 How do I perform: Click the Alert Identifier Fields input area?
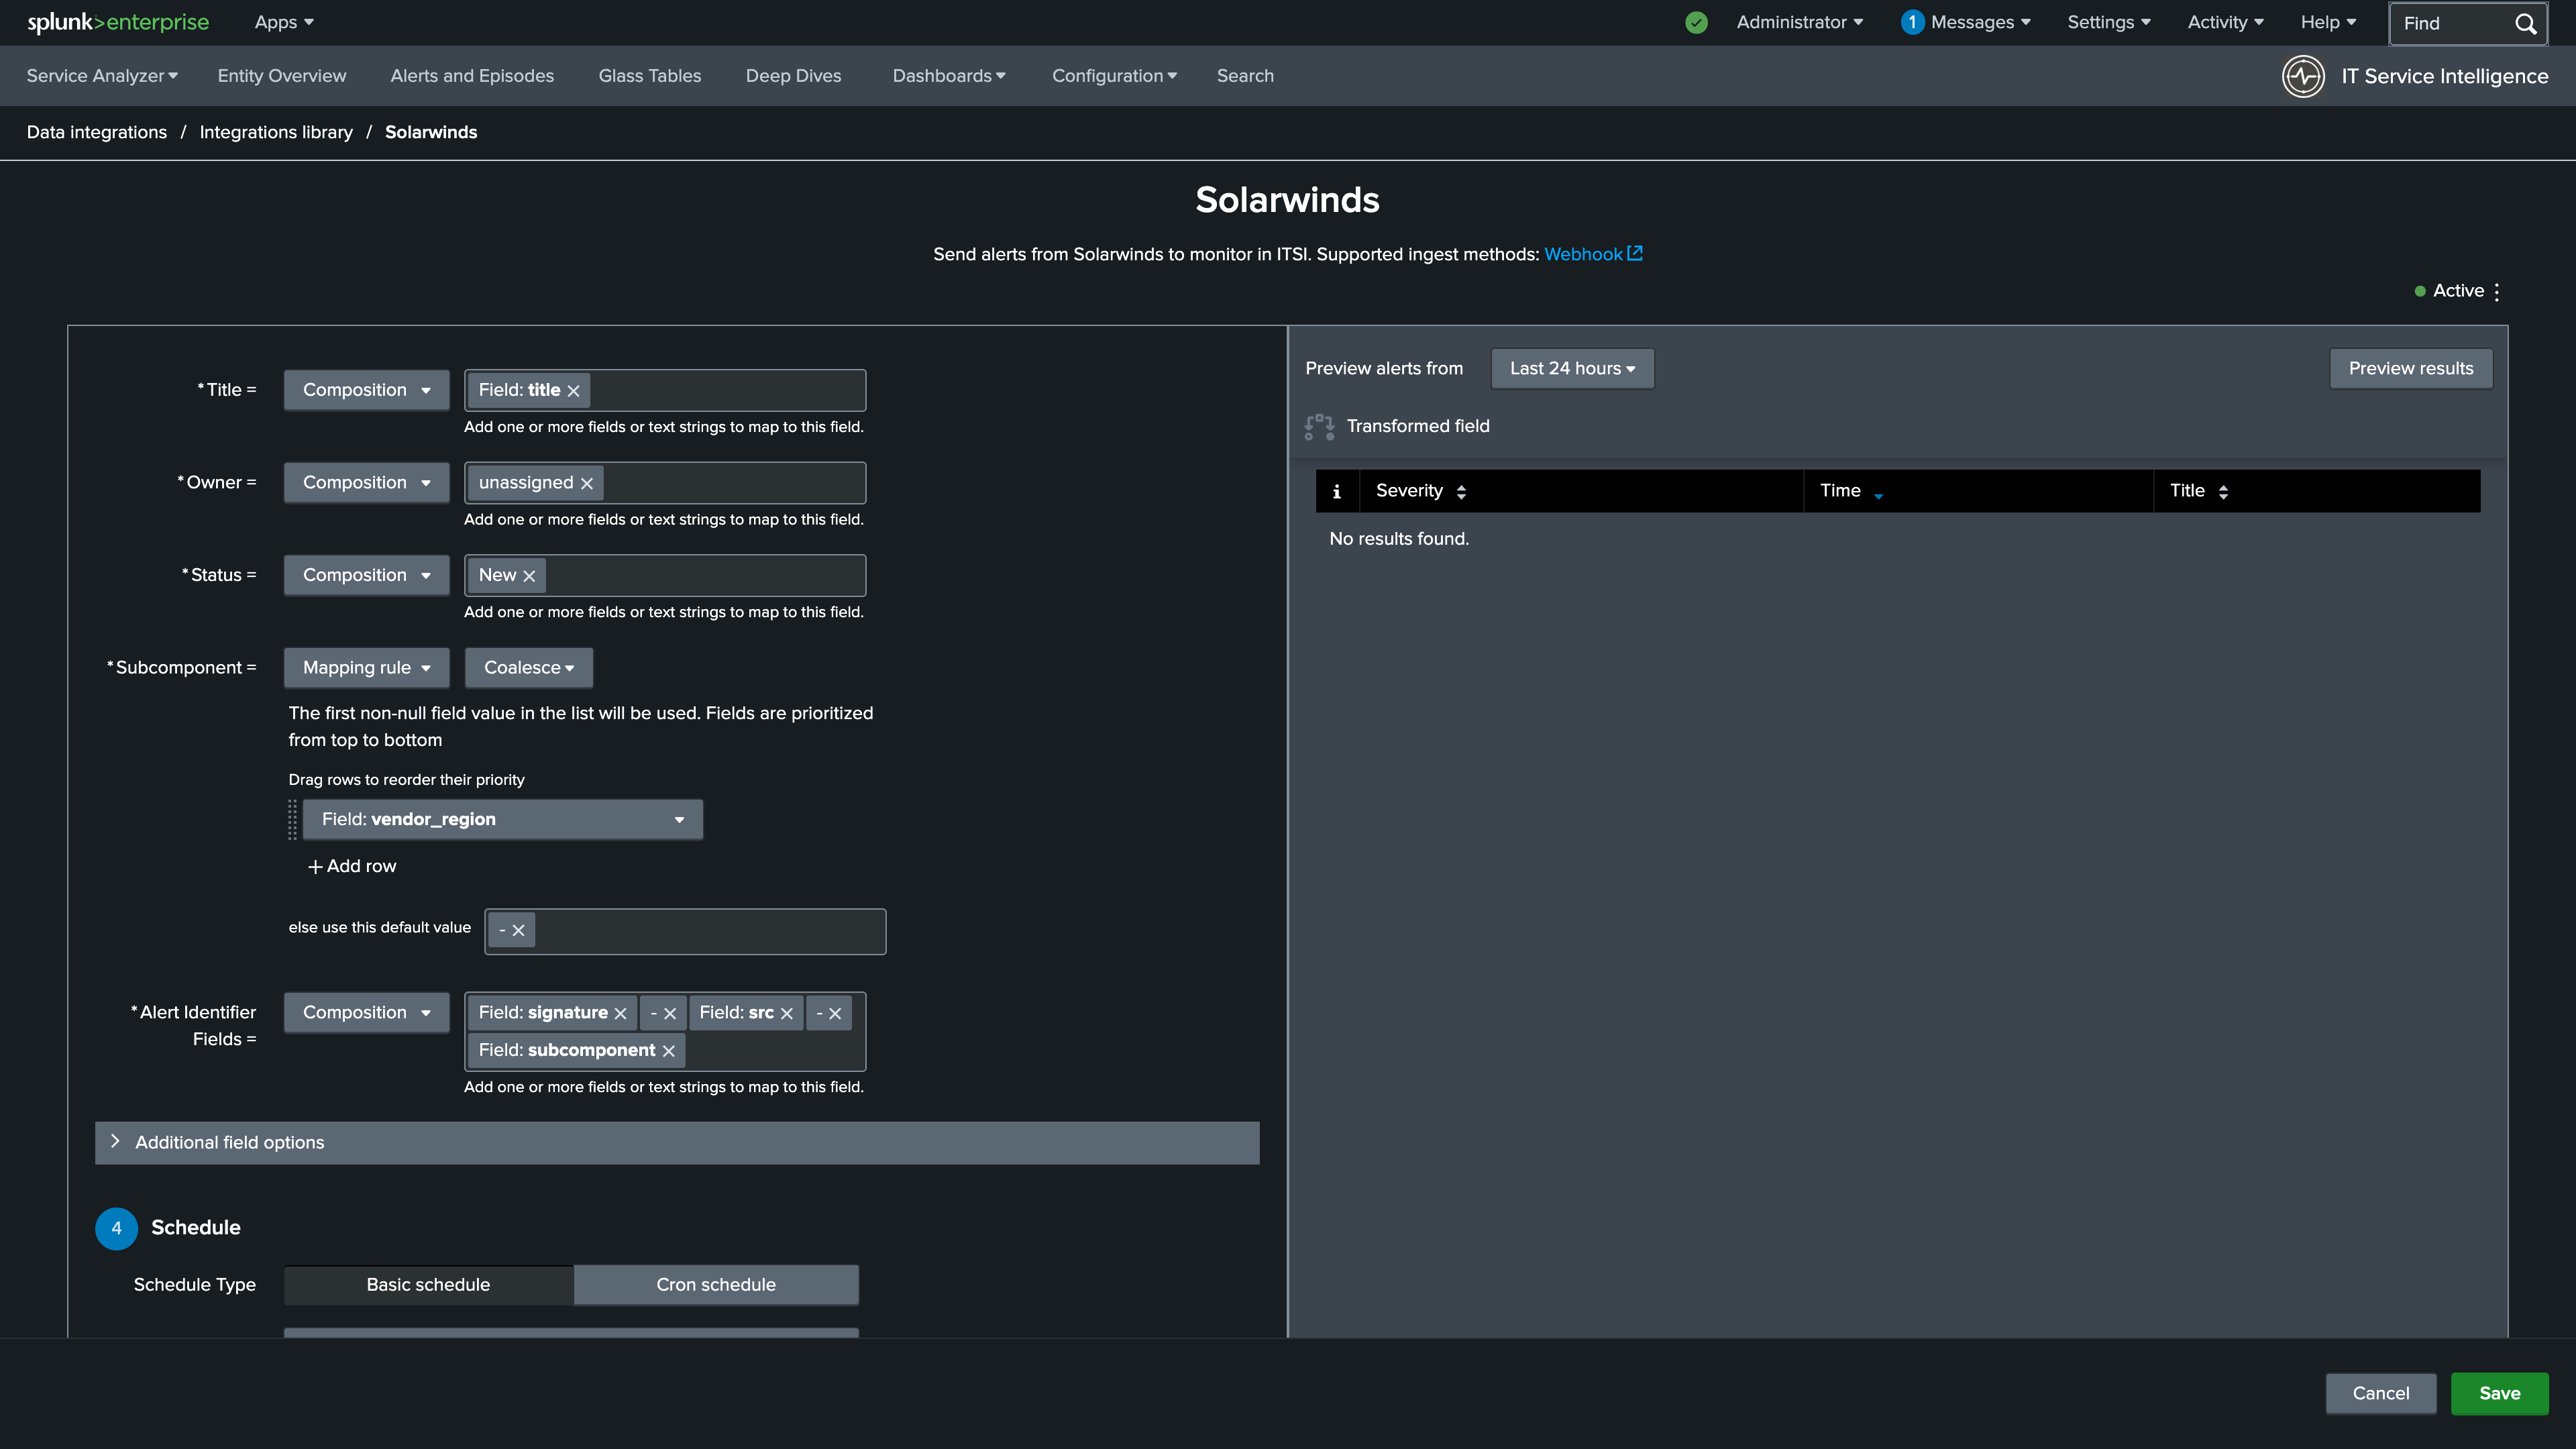pos(665,1032)
